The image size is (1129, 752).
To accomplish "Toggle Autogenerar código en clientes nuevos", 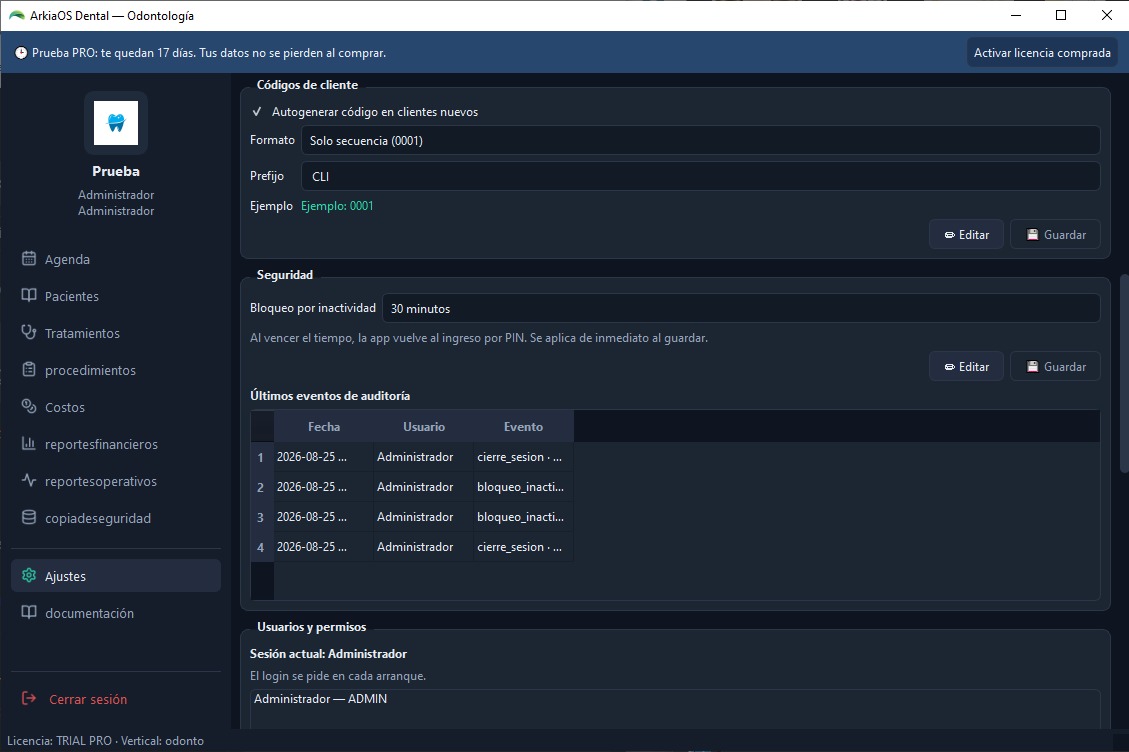I will point(364,112).
